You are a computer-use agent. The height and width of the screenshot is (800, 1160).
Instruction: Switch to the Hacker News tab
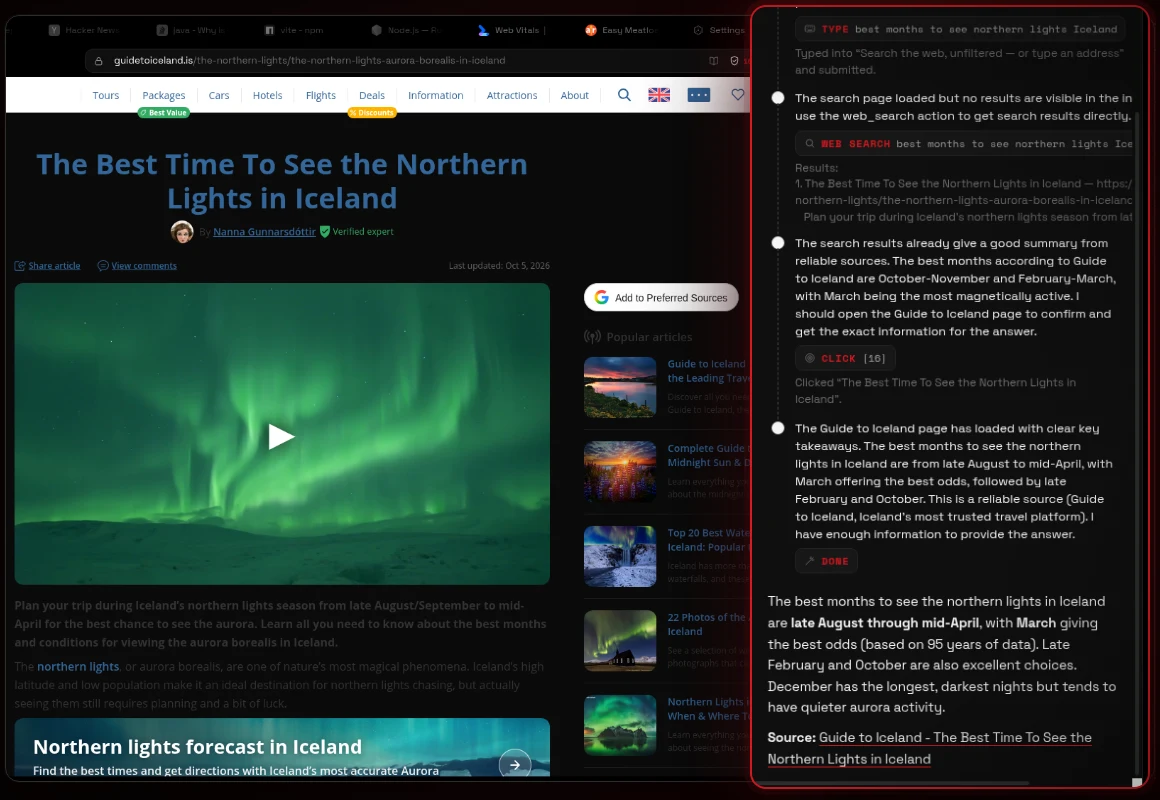coord(84,30)
